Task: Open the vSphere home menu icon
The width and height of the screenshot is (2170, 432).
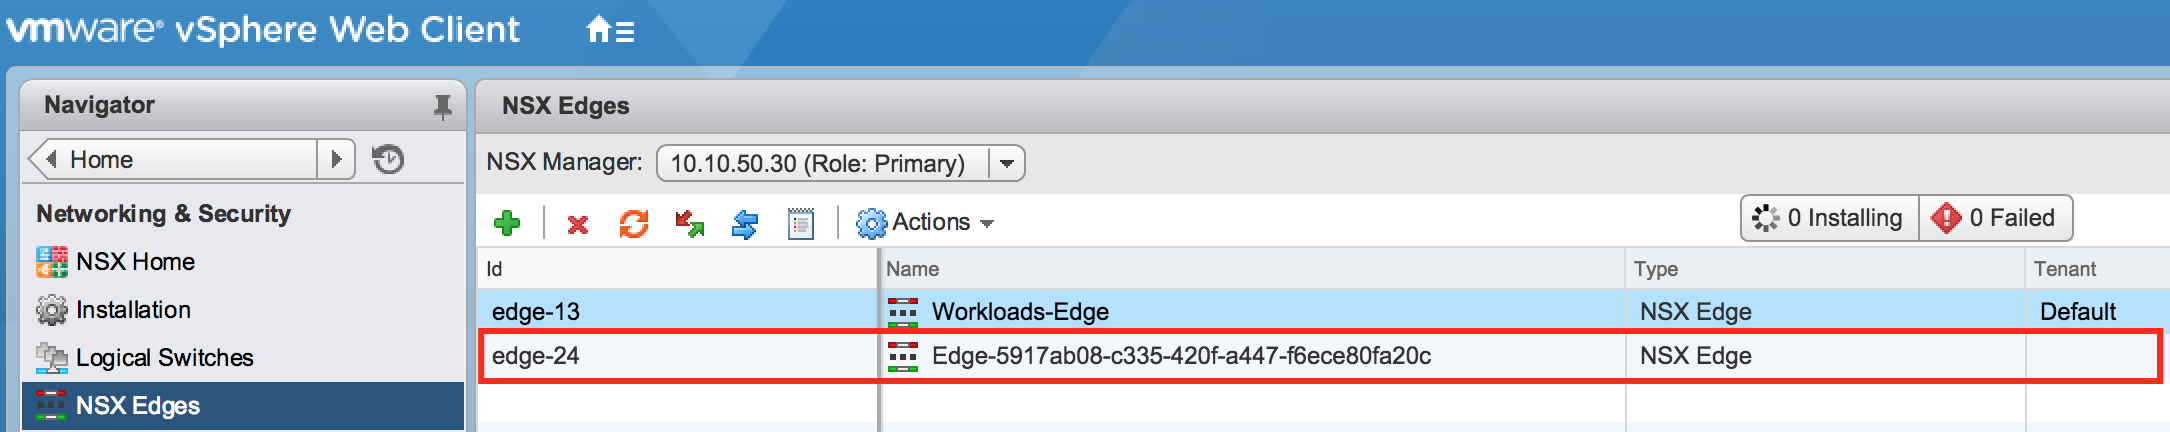Action: [609, 31]
